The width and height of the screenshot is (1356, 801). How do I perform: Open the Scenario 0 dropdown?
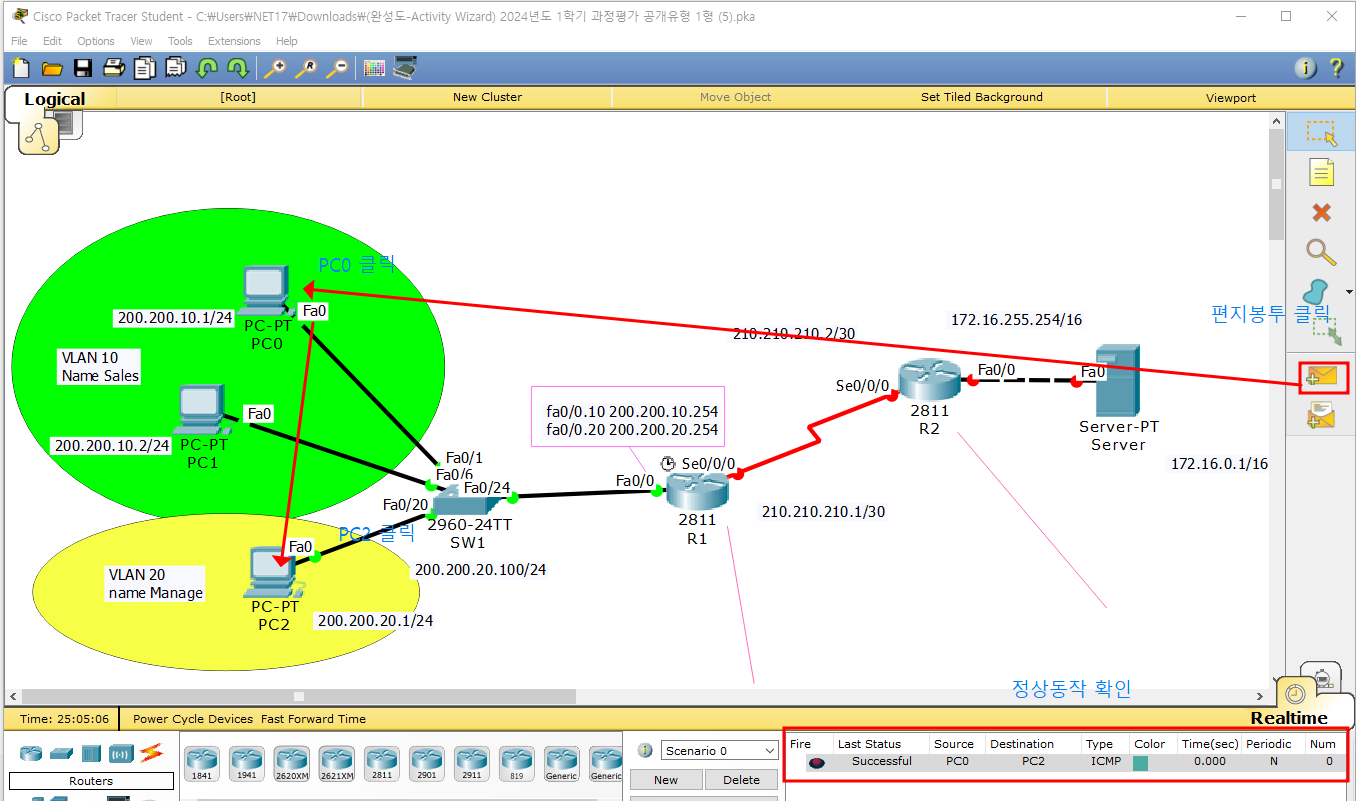(719, 750)
